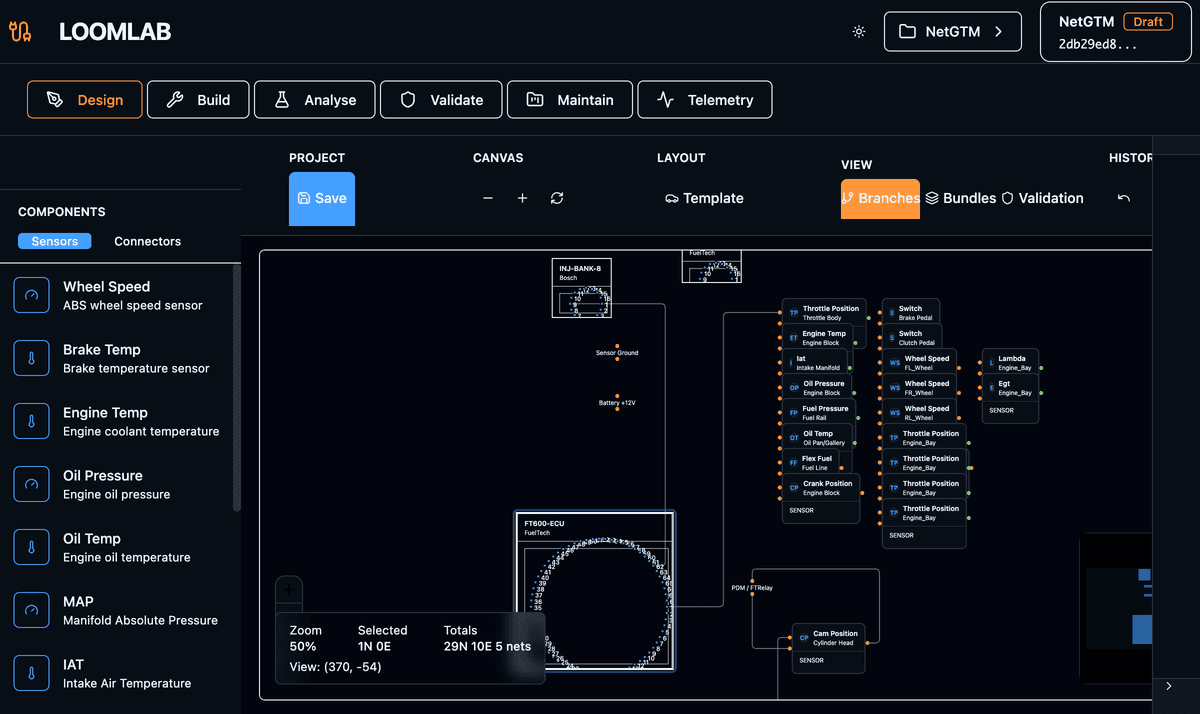Expand the collapsed right-side panel chevron
The image size is (1200, 714).
pyautogui.click(x=1168, y=687)
